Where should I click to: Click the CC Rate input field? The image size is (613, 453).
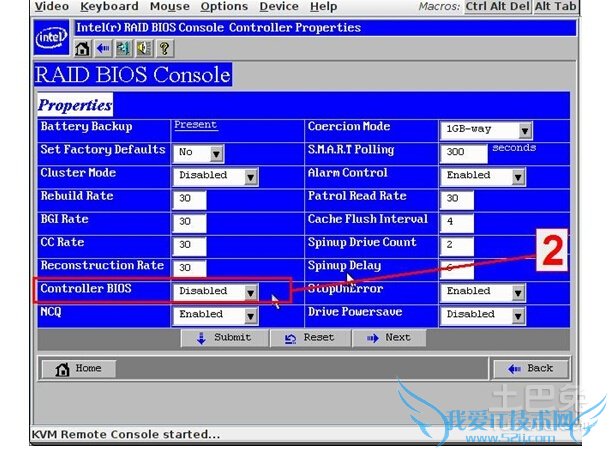190,245
